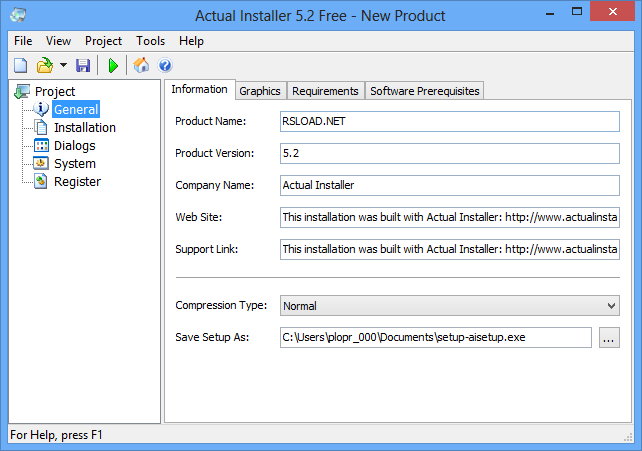Image resolution: width=642 pixels, height=451 pixels.
Task: Open the File menu
Action: coord(23,41)
